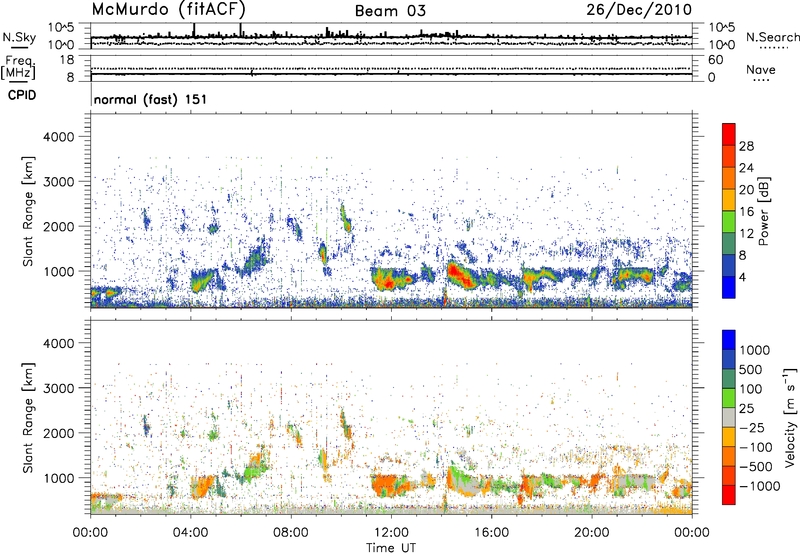Click the 'Nave' legend label
This screenshot has width=800, height=554.
point(761,70)
